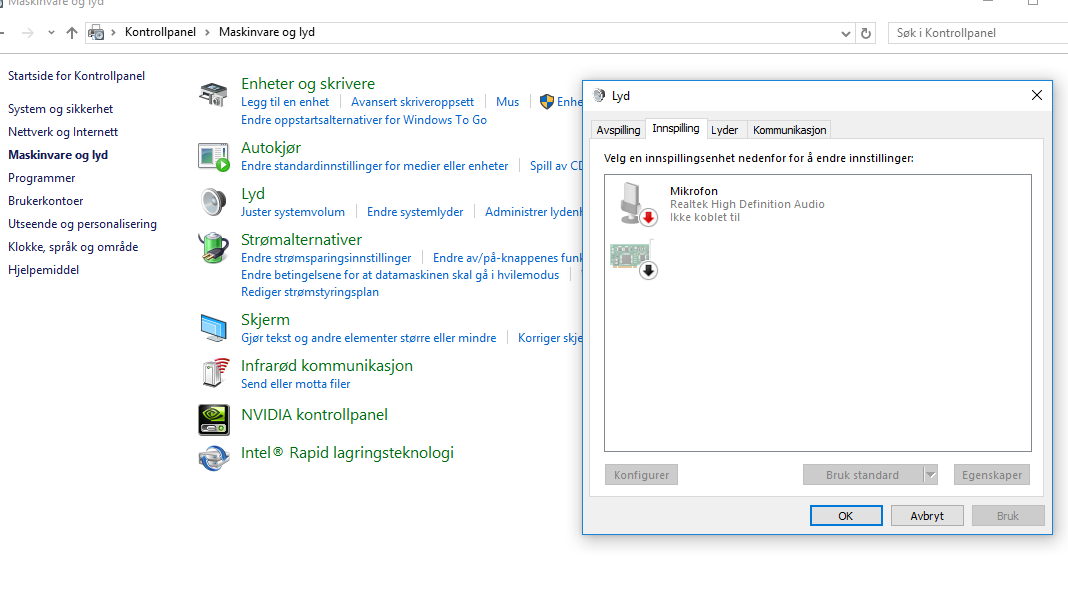Open Programmer in the sidebar
This screenshot has height=595, width=1068.
pyautogui.click(x=42, y=178)
